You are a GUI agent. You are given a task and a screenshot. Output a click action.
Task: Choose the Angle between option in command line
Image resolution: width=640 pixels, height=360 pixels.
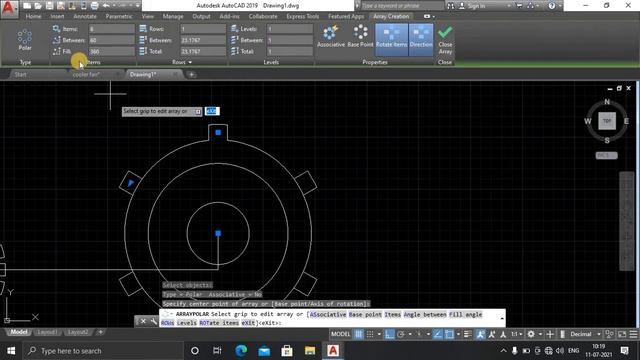(x=425, y=314)
